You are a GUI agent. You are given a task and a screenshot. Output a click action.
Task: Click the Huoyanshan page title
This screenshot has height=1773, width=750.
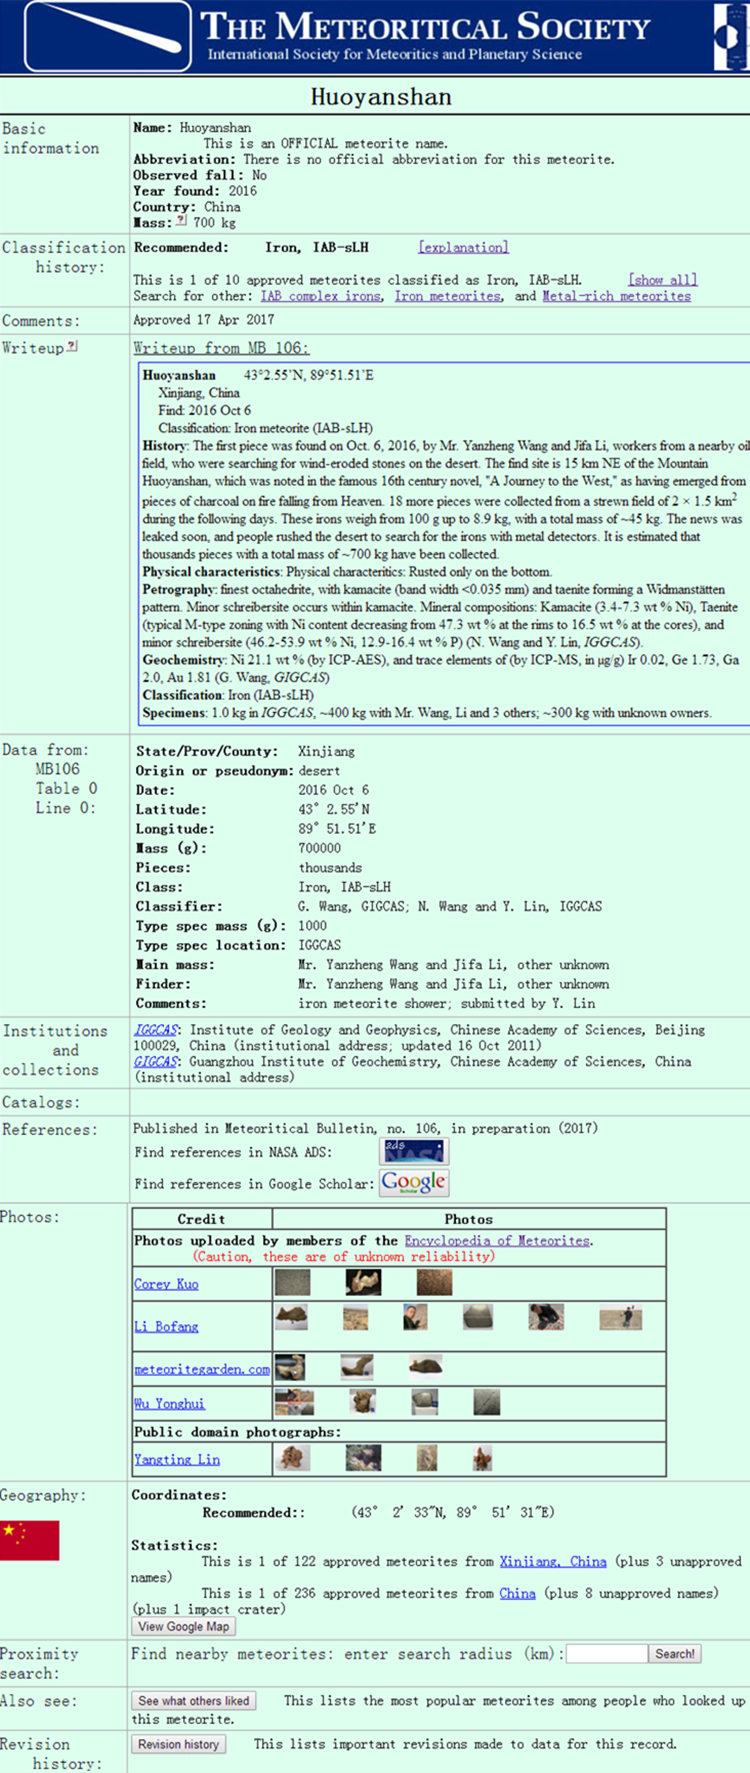[381, 97]
